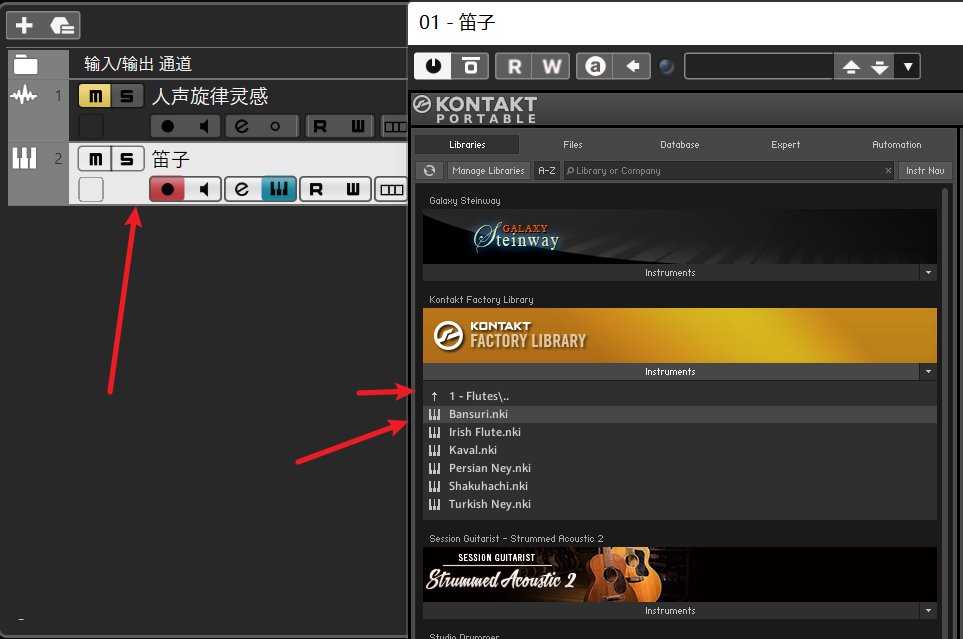Switch to the Libraries tab
The width and height of the screenshot is (963, 639).
click(x=467, y=144)
